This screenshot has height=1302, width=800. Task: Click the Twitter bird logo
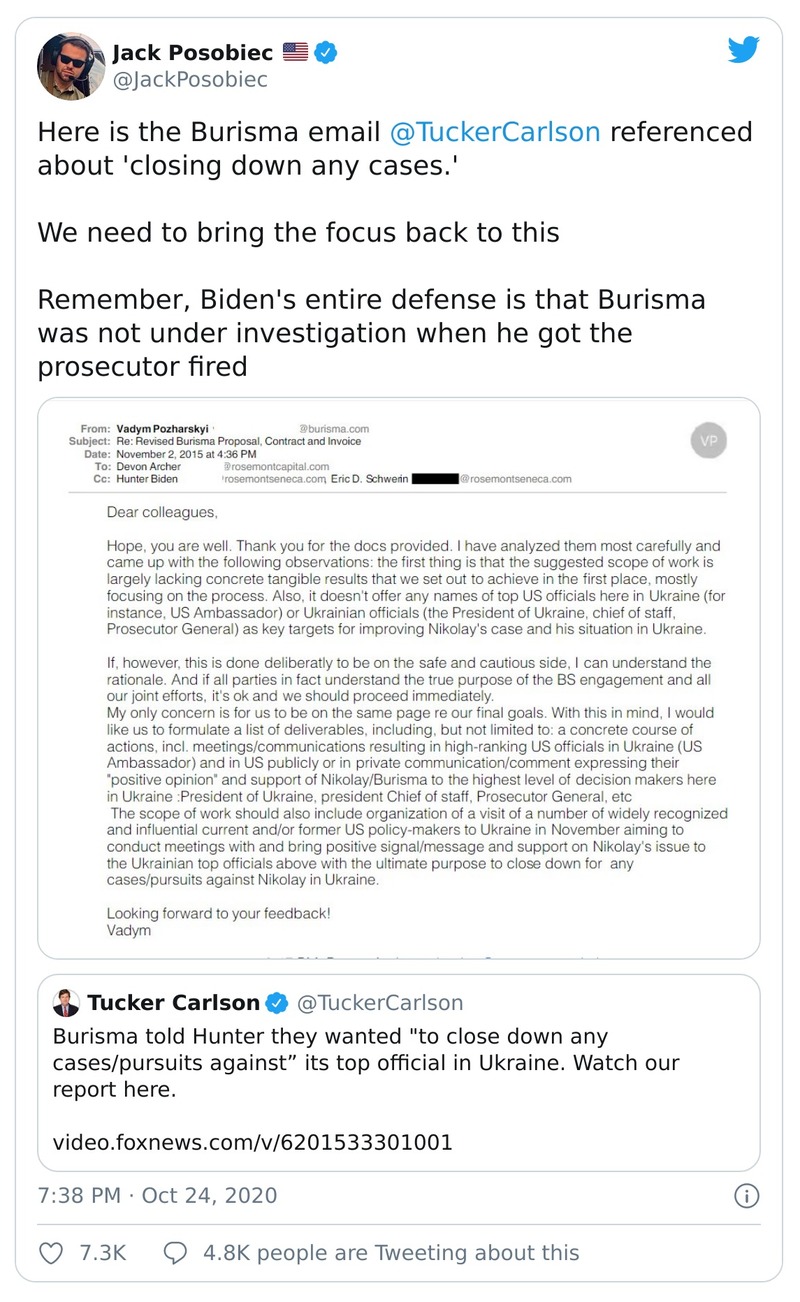(743, 50)
